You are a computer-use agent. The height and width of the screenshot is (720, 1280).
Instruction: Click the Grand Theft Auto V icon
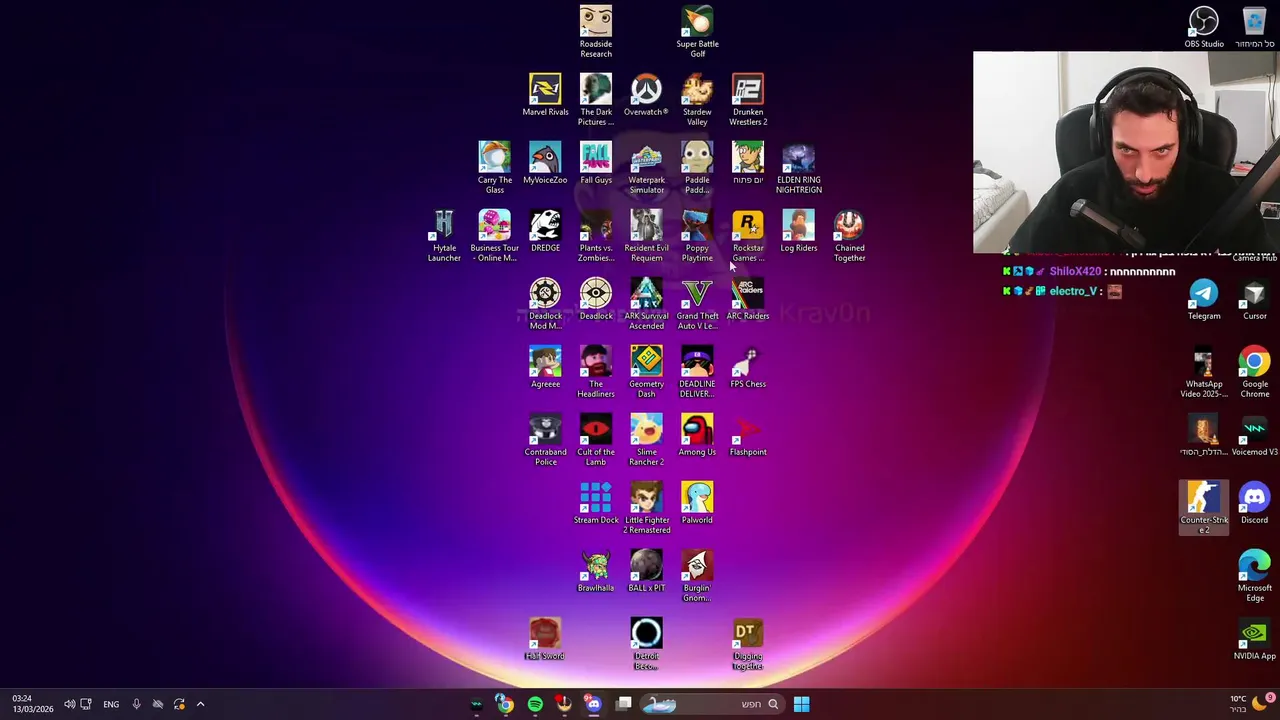(697, 303)
